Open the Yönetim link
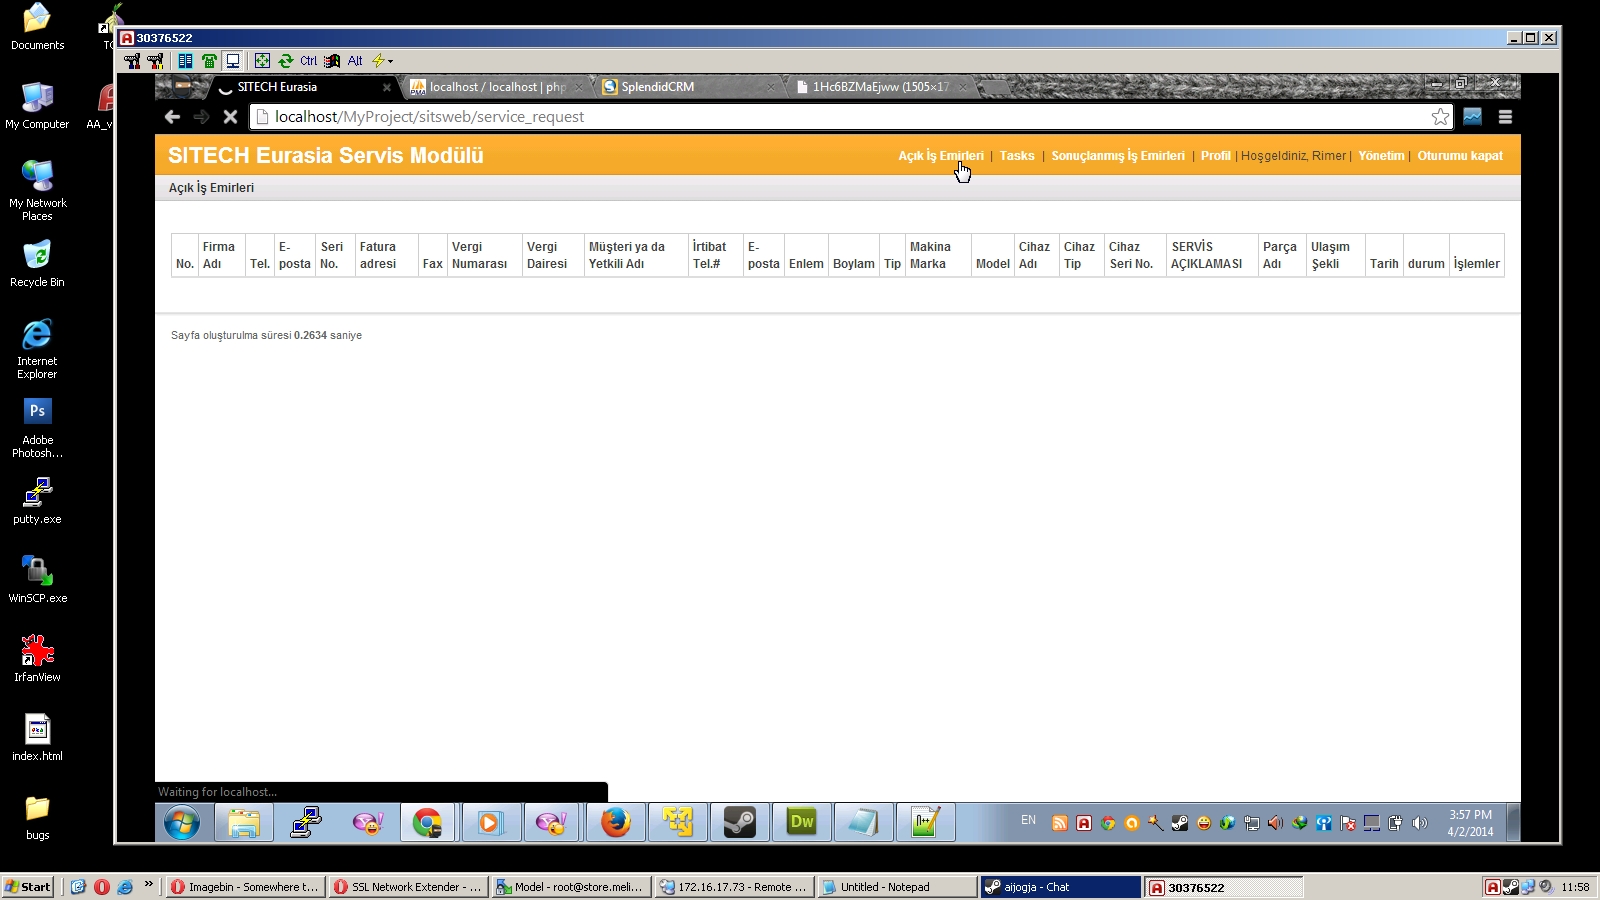Screen dimensions: 1600x900 [x=1381, y=156]
